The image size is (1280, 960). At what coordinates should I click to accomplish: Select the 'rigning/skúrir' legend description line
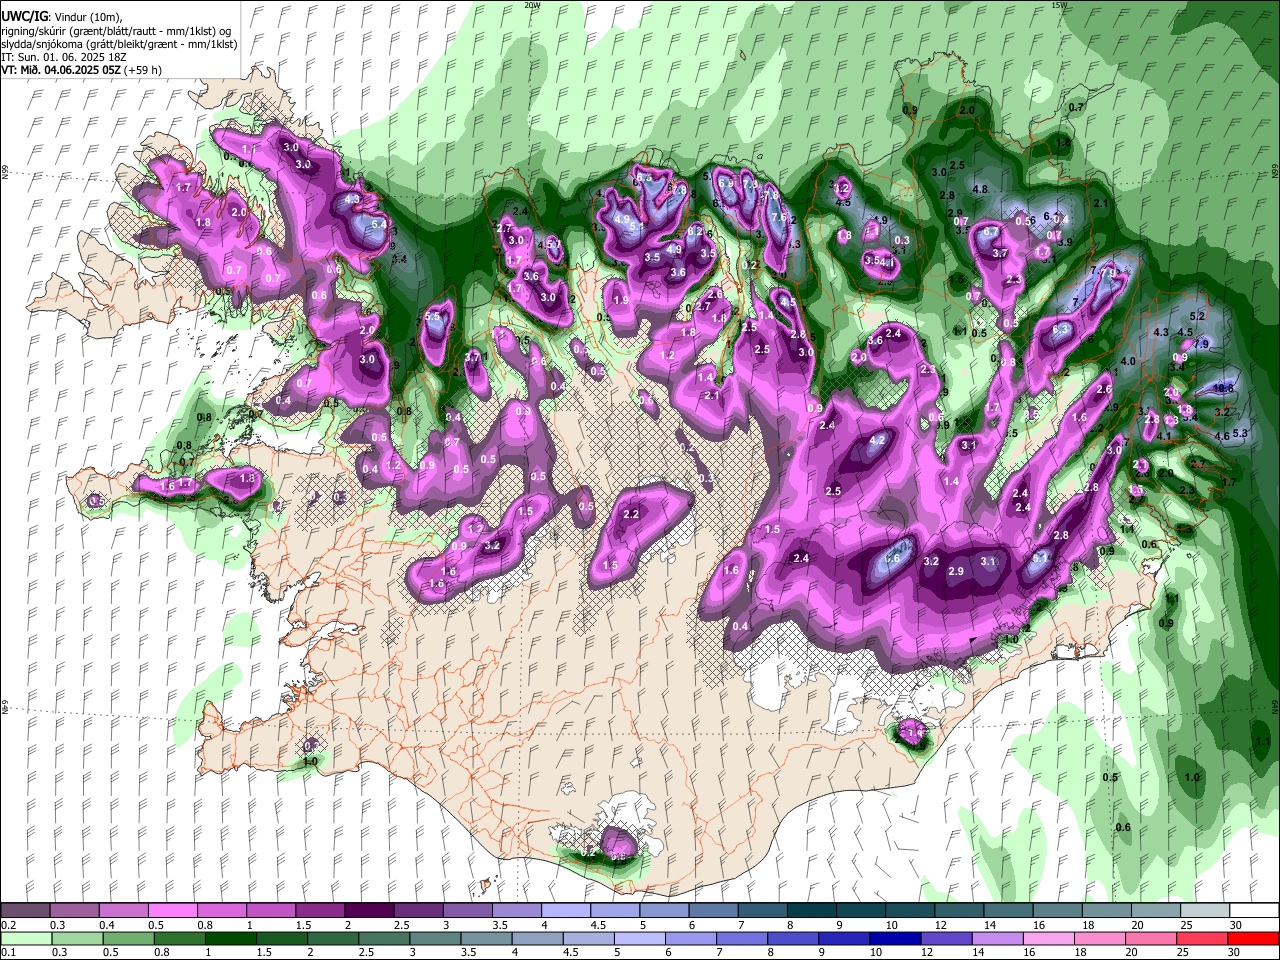(x=118, y=30)
